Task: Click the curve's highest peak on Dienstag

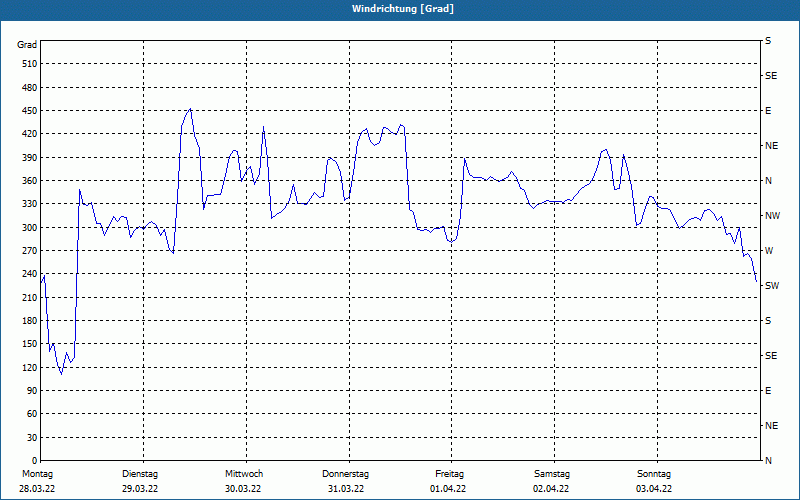Action: point(190,109)
